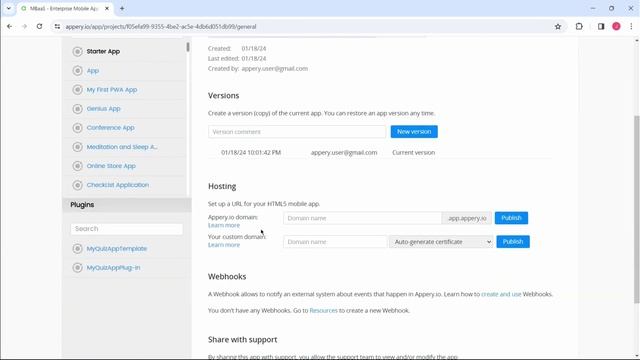Viewport: 640px width, 360px height.
Task: Click the MyQuizAppPlug-in plugin icon
Action: click(x=77, y=268)
